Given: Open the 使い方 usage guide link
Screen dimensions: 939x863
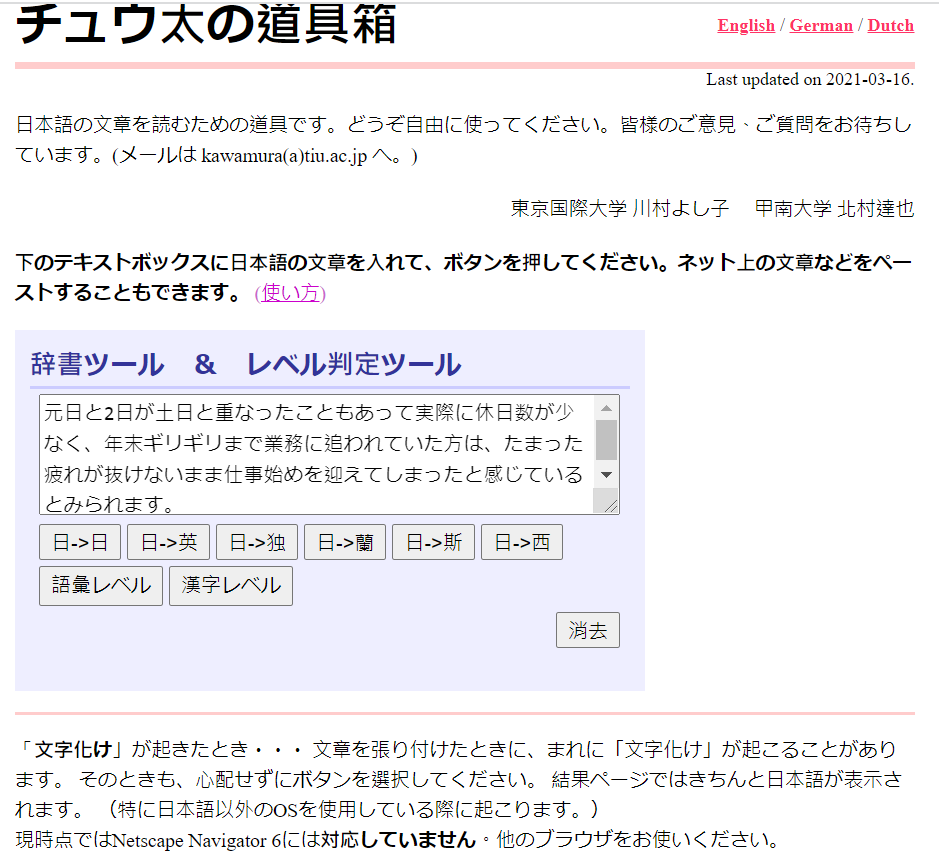Looking at the screenshot, I should tap(290, 293).
